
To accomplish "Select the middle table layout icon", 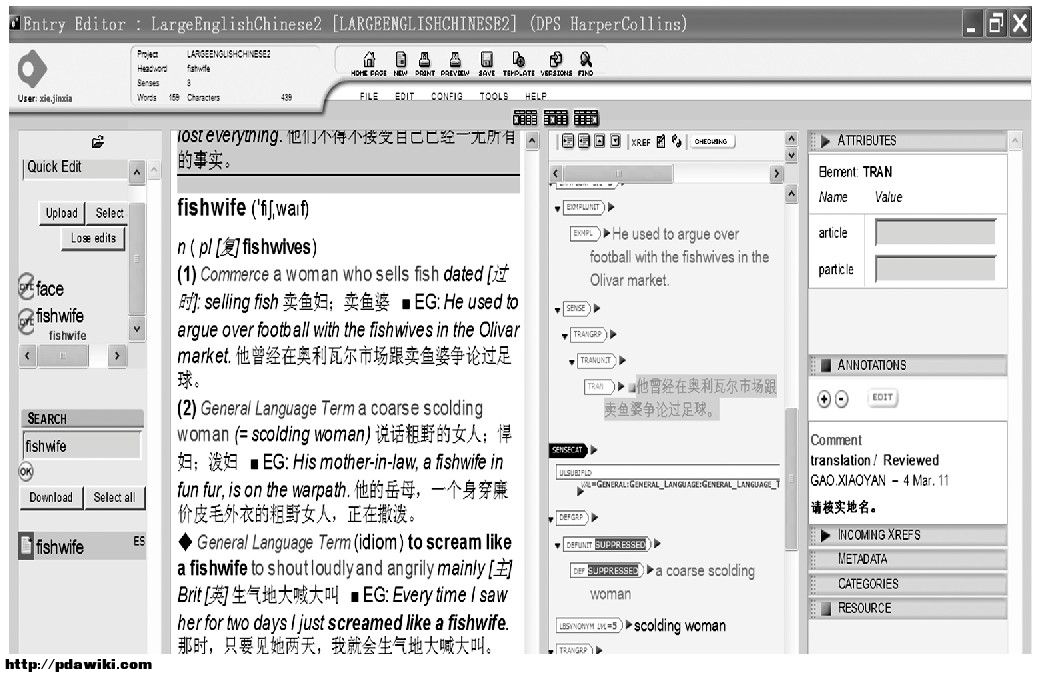I will pyautogui.click(x=556, y=118).
